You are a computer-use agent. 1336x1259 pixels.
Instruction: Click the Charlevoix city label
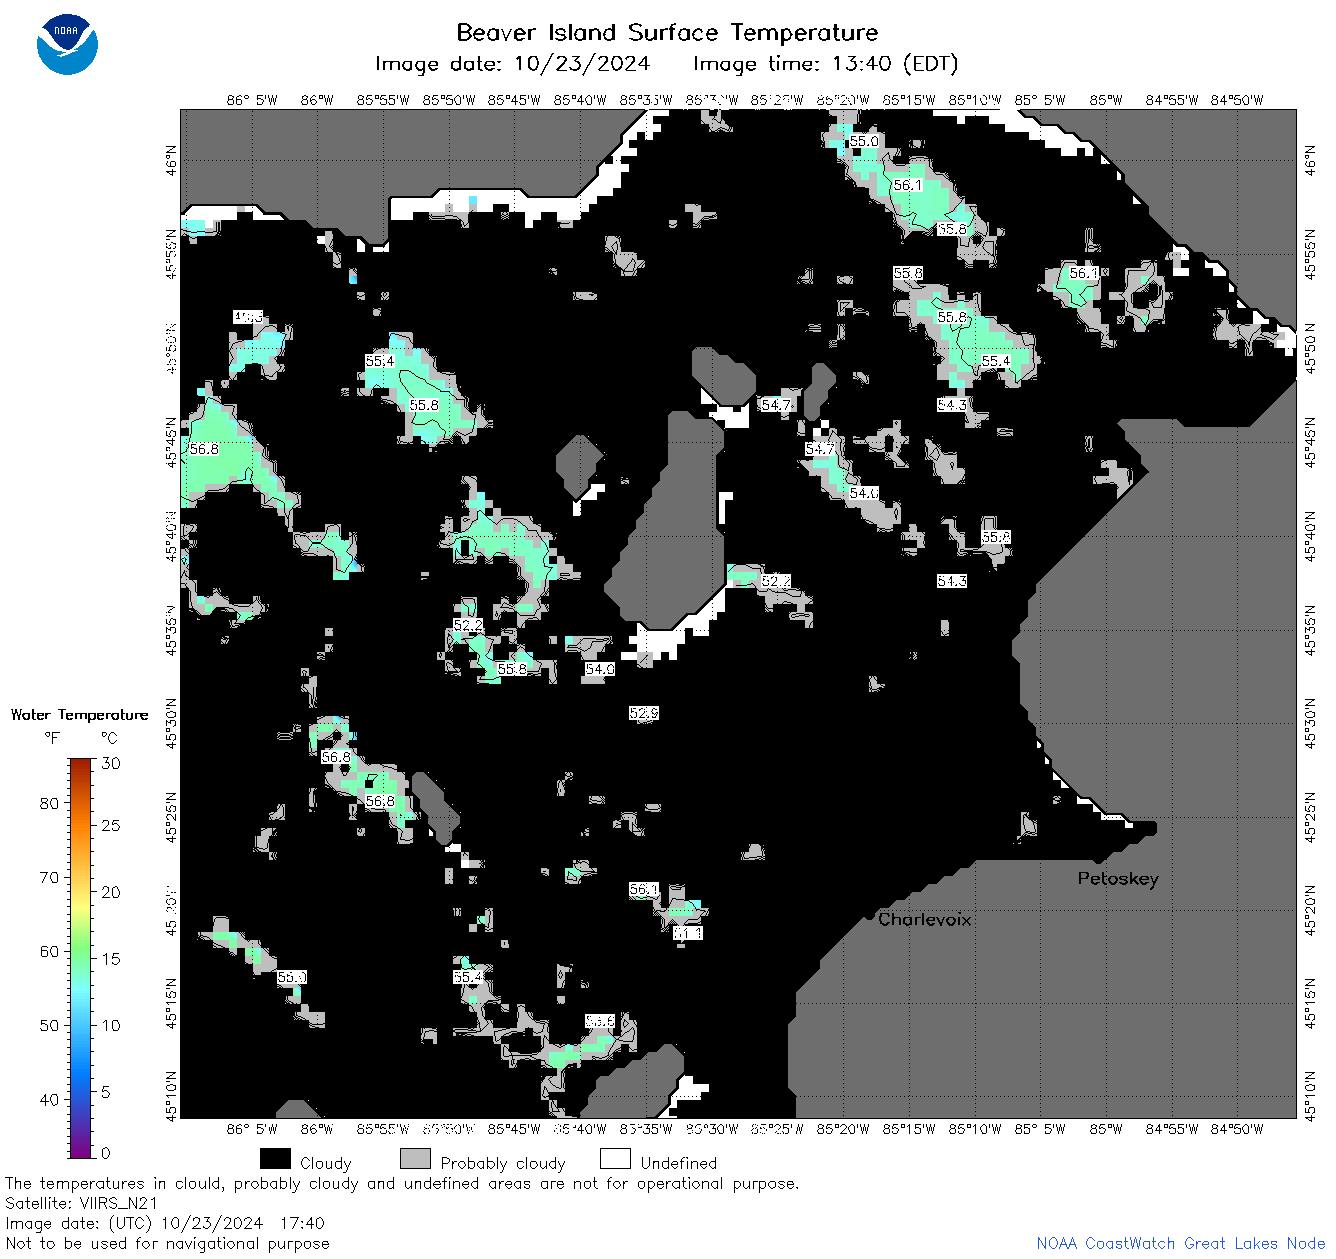[x=924, y=919]
